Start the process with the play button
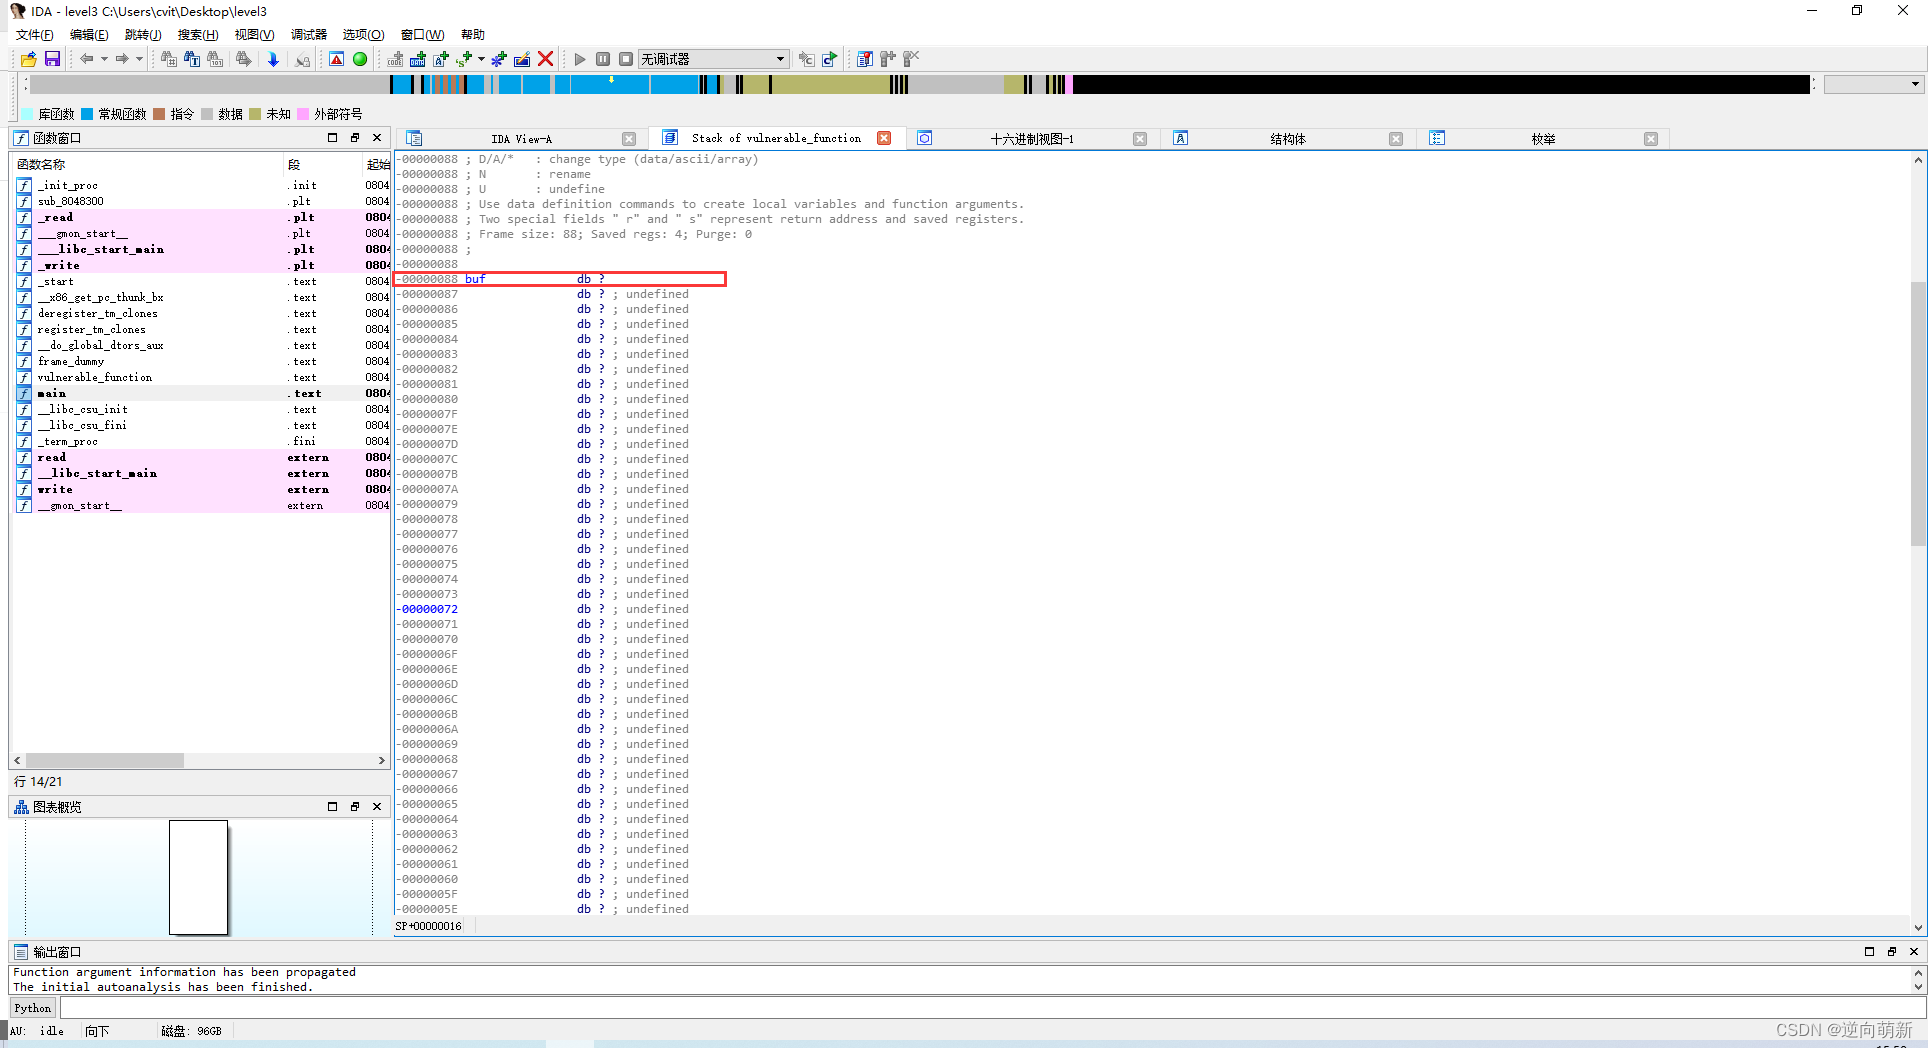This screenshot has height=1048, width=1928. 580,59
